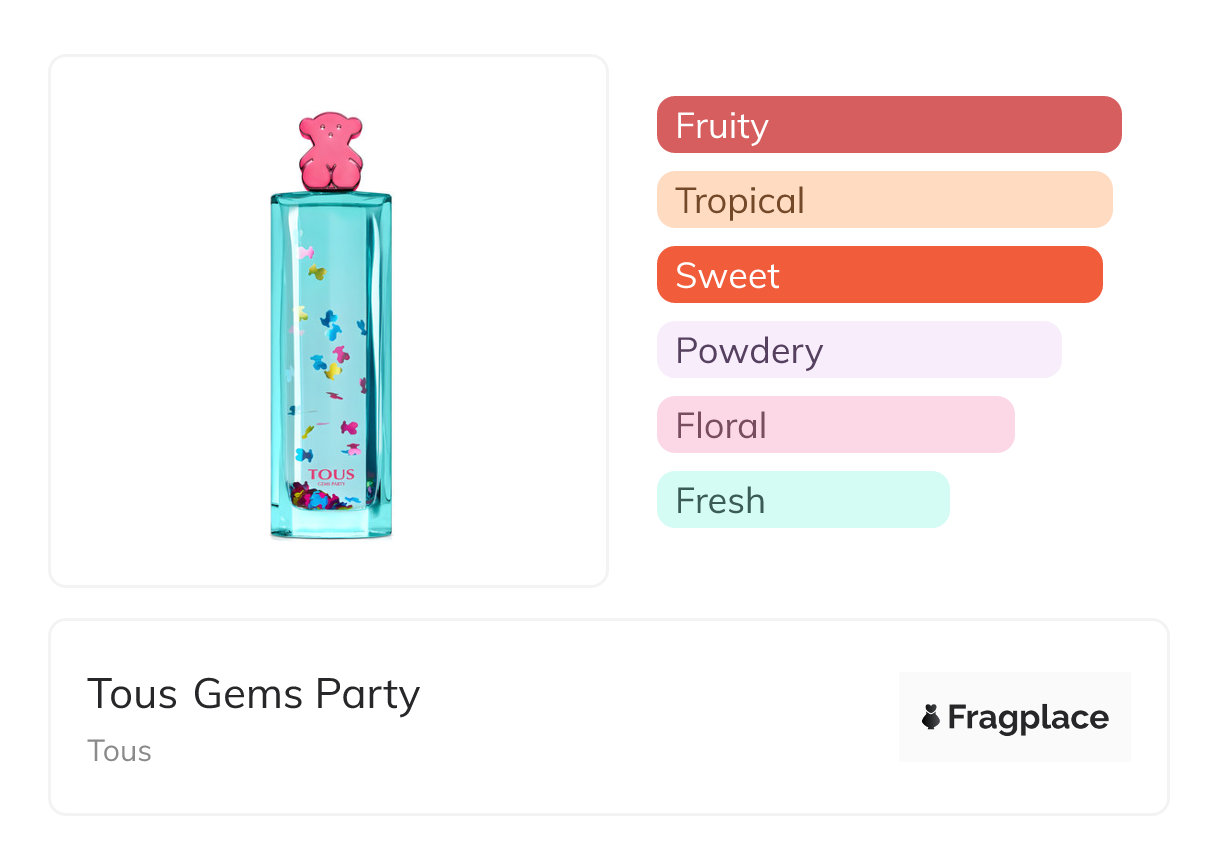This screenshot has width=1218, height=864.
Task: Click the small GEMS PARTY text on bottle
Action: coord(330,485)
